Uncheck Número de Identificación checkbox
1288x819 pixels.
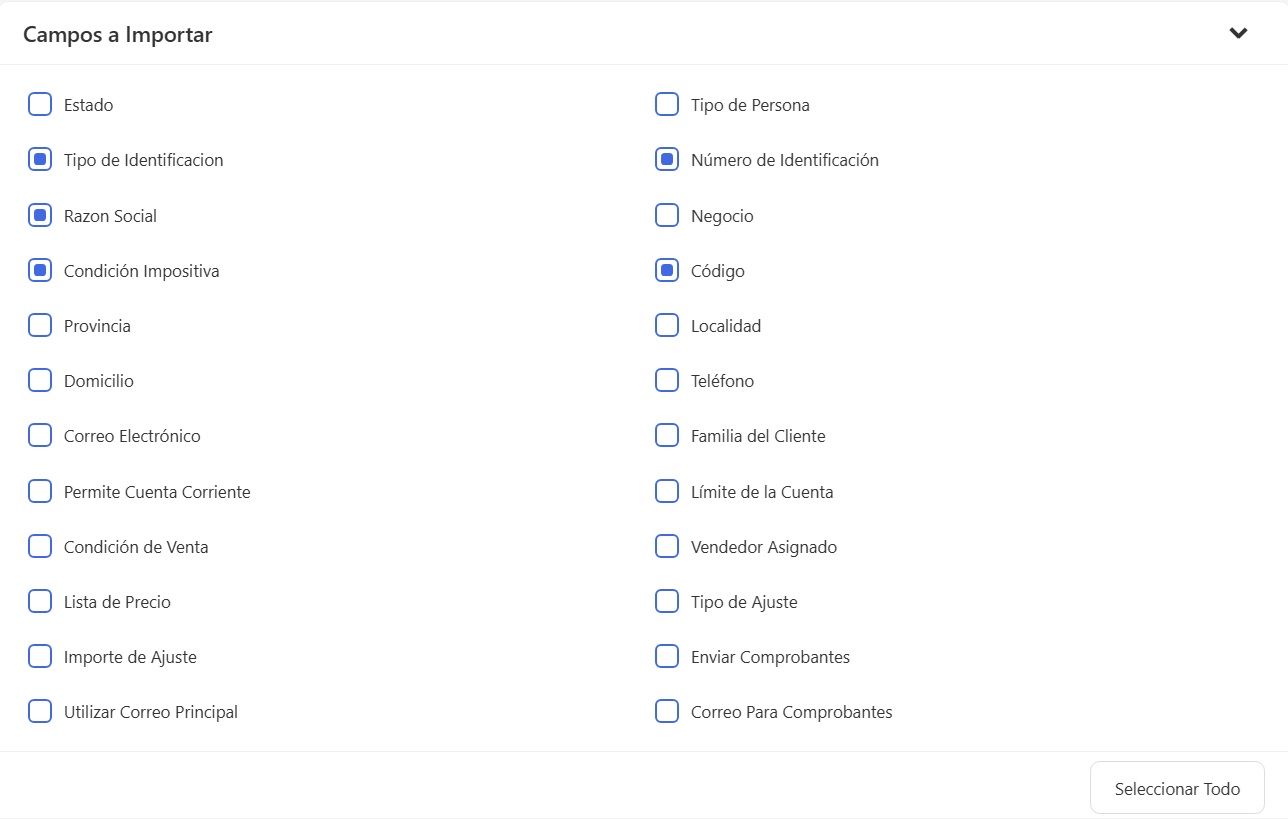click(667, 159)
